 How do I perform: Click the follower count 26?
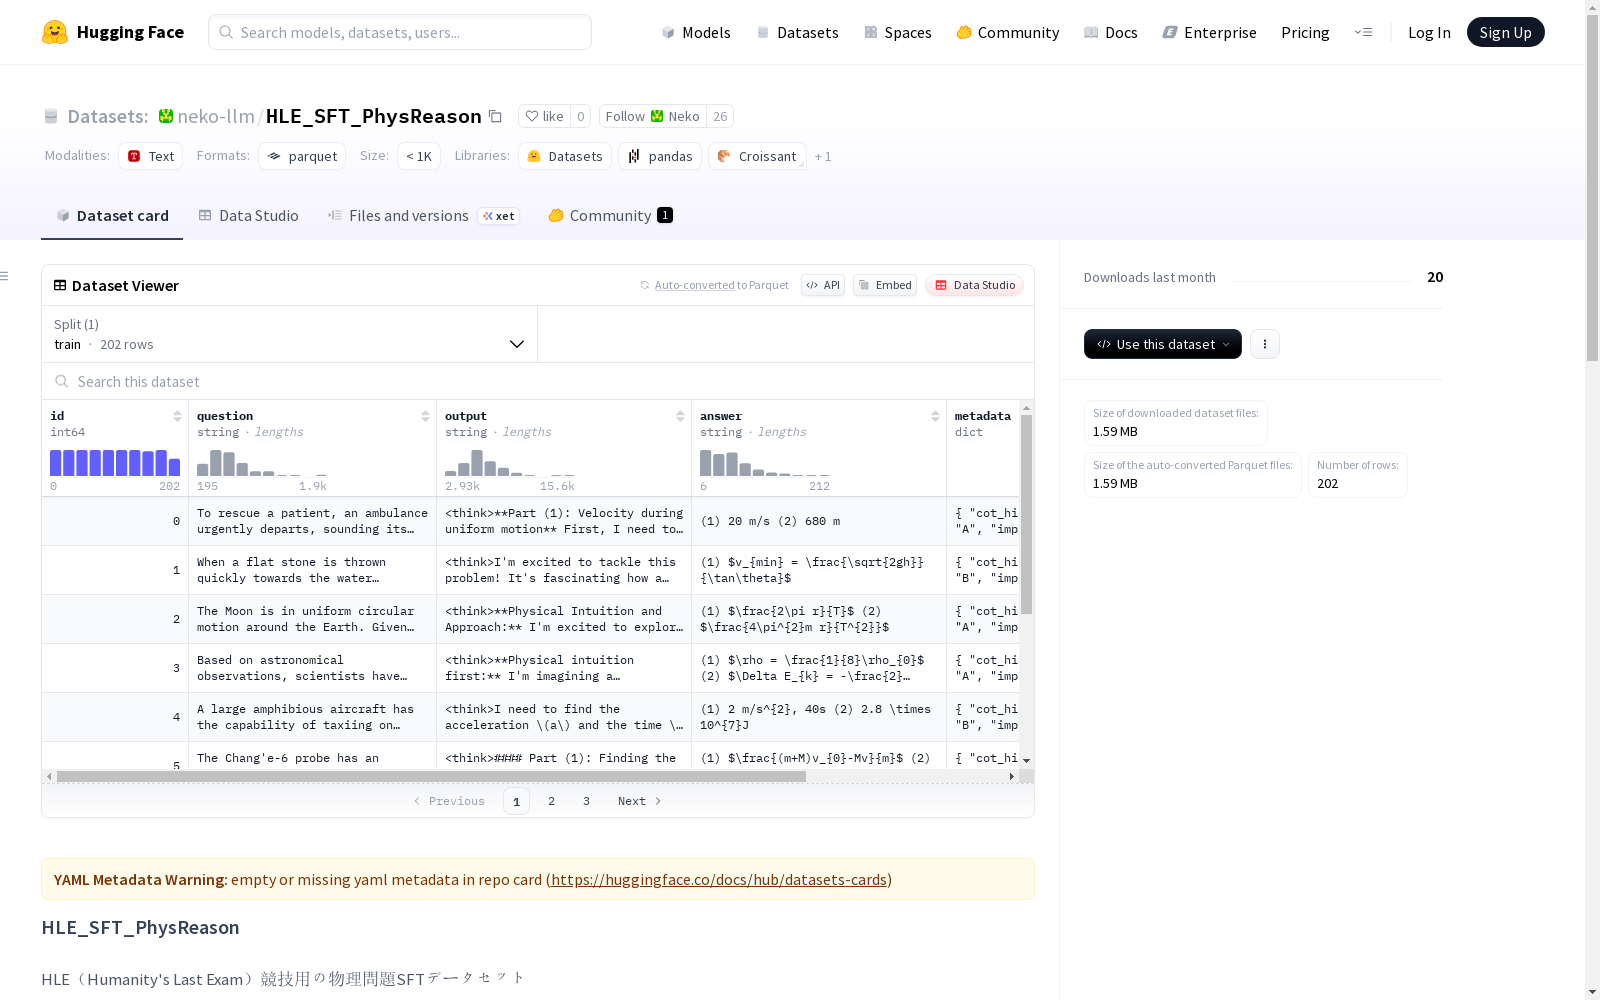720,116
